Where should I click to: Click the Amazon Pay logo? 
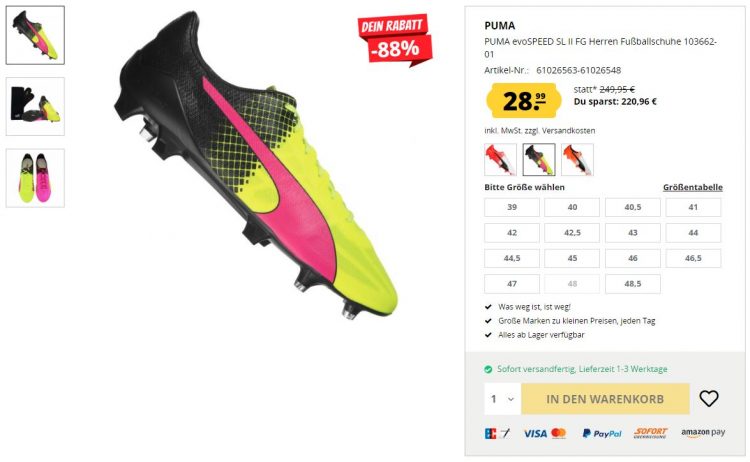click(x=703, y=432)
